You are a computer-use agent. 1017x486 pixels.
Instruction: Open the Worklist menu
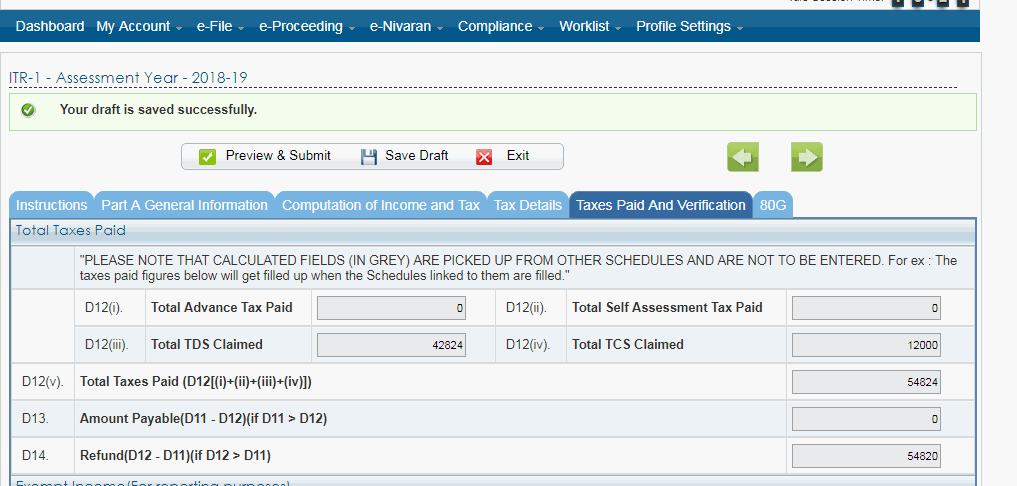pyautogui.click(x=590, y=27)
